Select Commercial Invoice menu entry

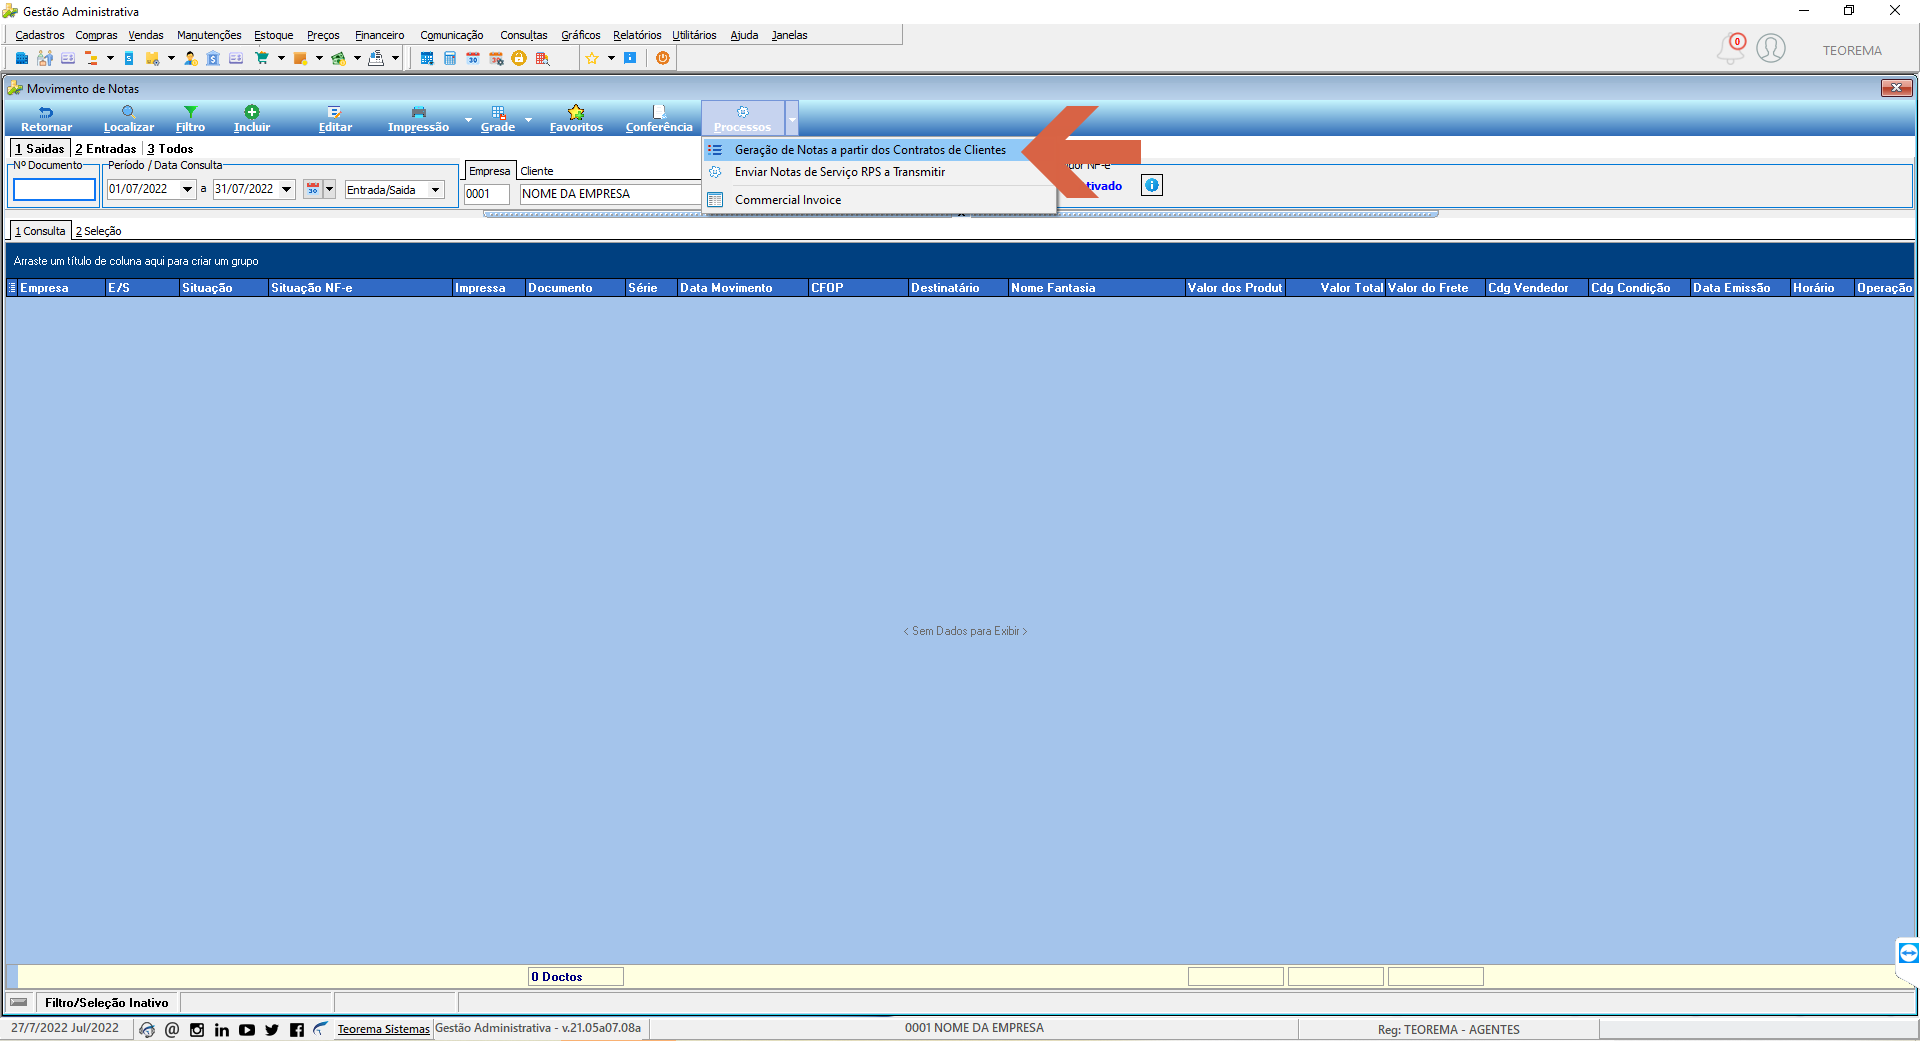click(x=788, y=200)
